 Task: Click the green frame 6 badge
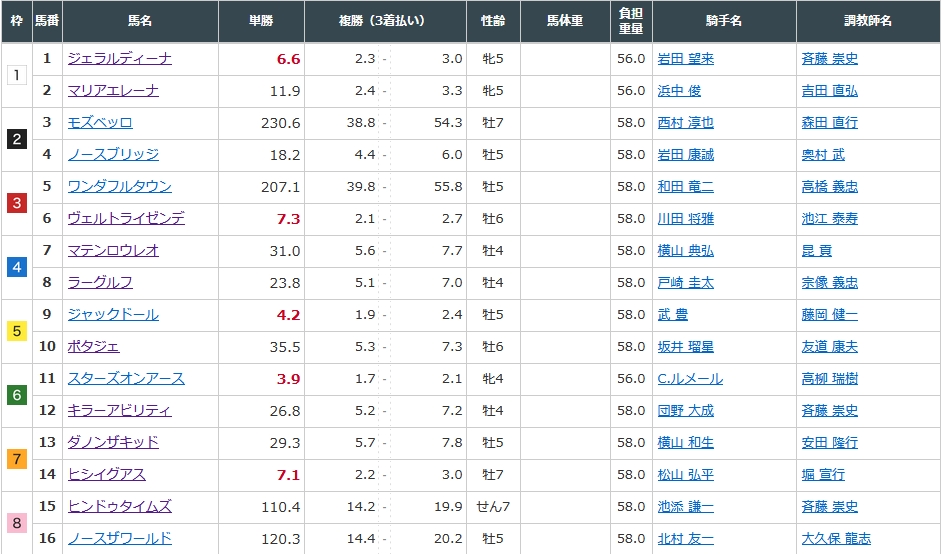click(16, 395)
